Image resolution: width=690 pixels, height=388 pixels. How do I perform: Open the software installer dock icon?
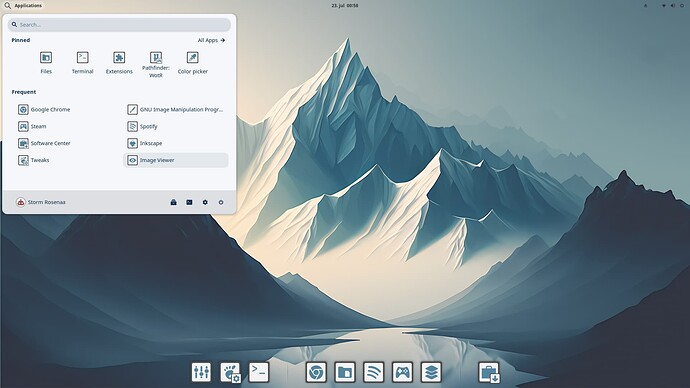(x=489, y=372)
